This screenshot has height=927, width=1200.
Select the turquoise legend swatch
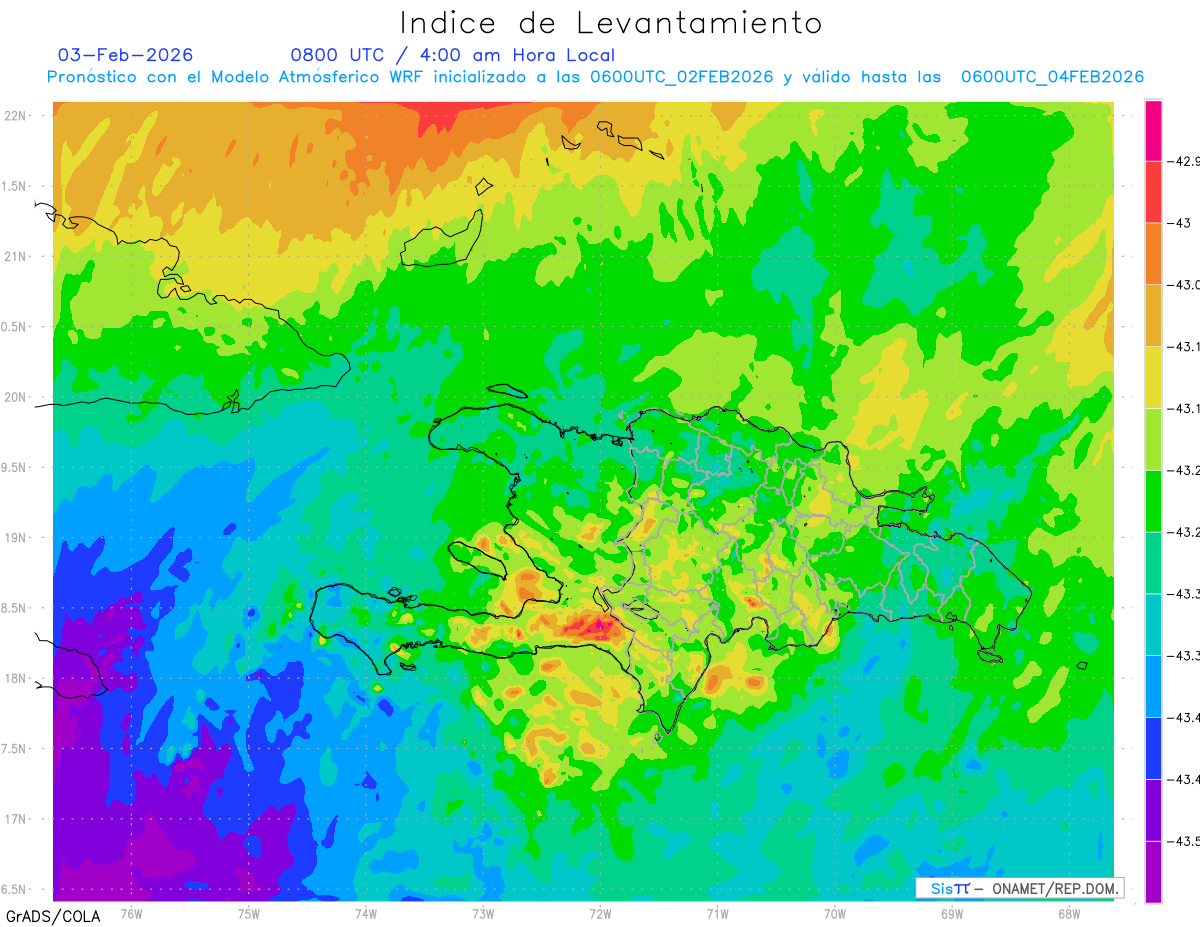coord(1153,624)
